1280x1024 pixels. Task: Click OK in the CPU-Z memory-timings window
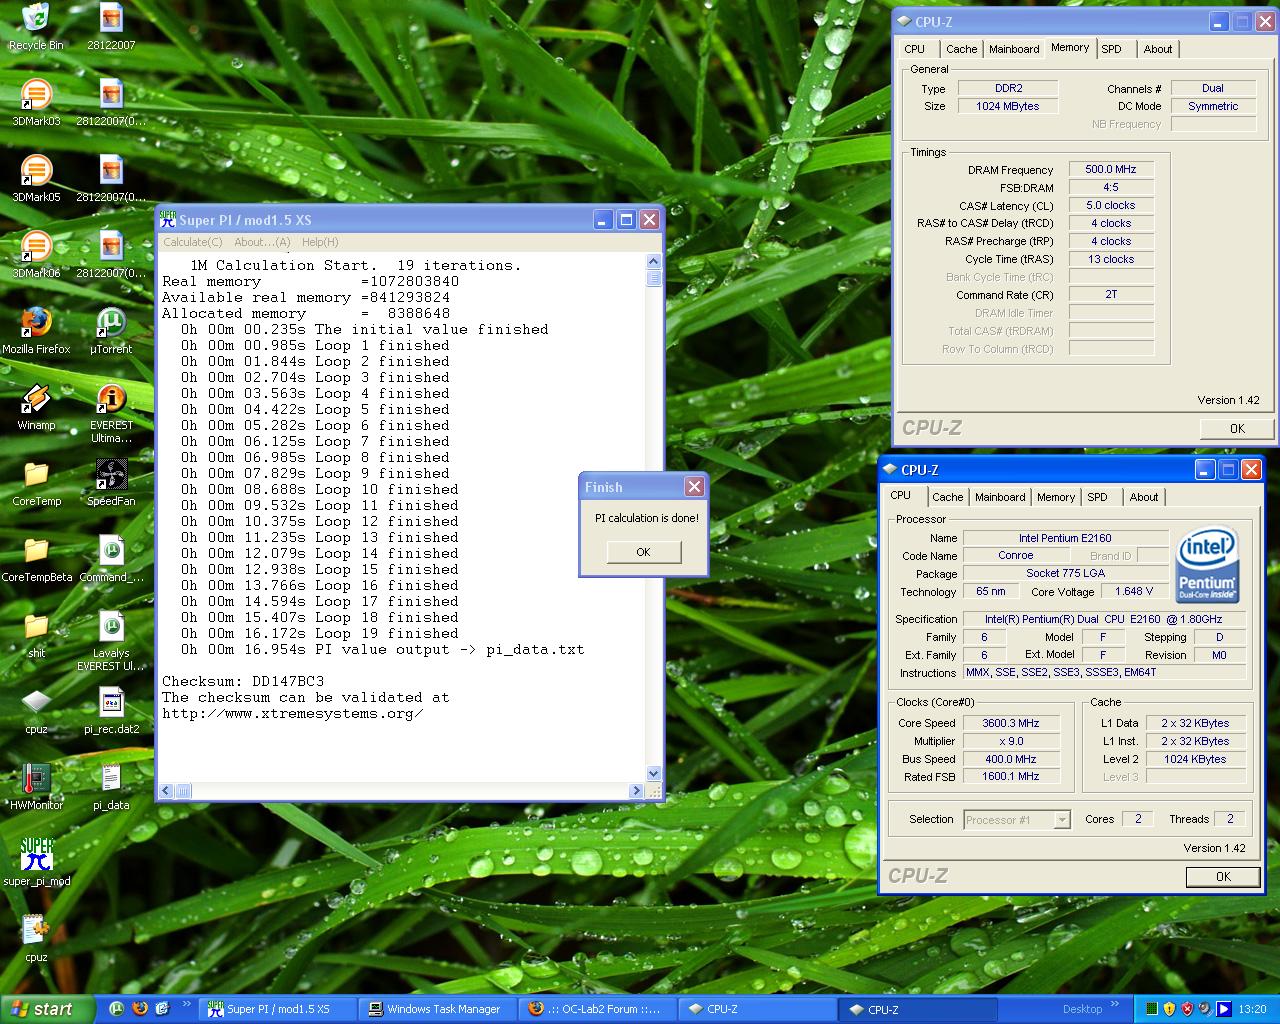1237,428
